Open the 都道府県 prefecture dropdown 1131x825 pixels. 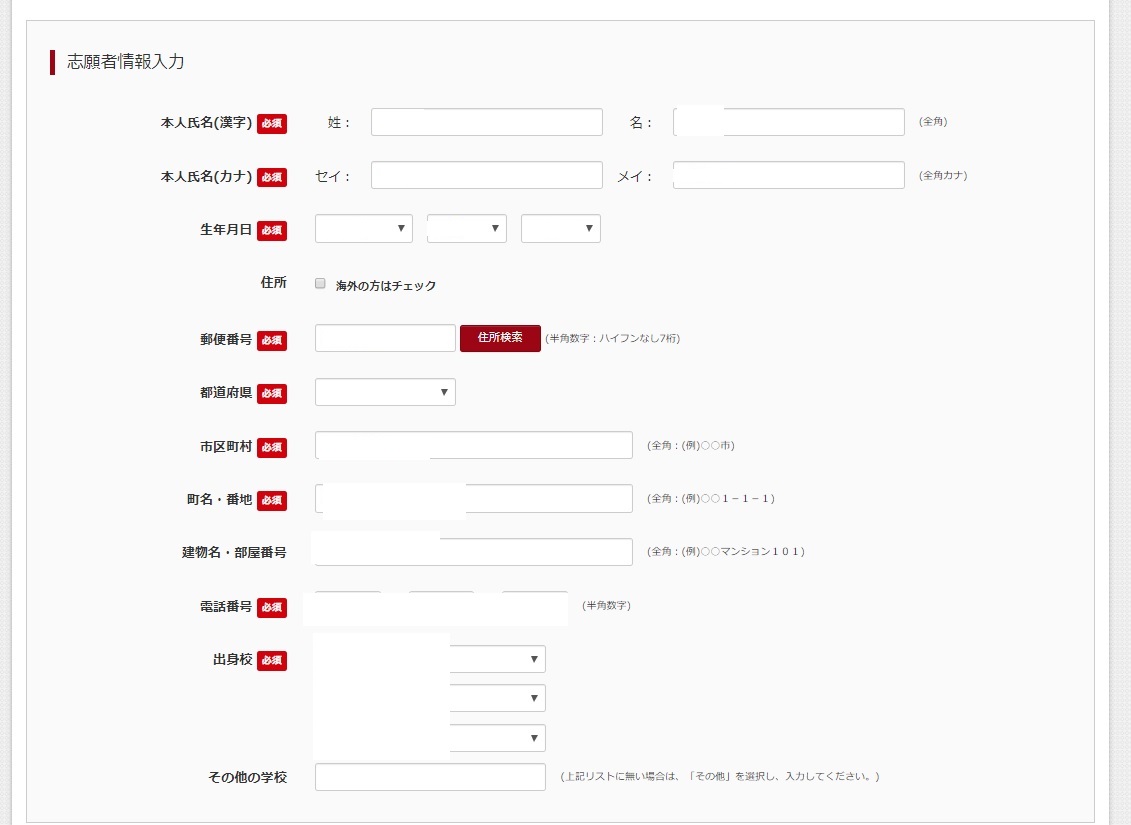coord(385,392)
